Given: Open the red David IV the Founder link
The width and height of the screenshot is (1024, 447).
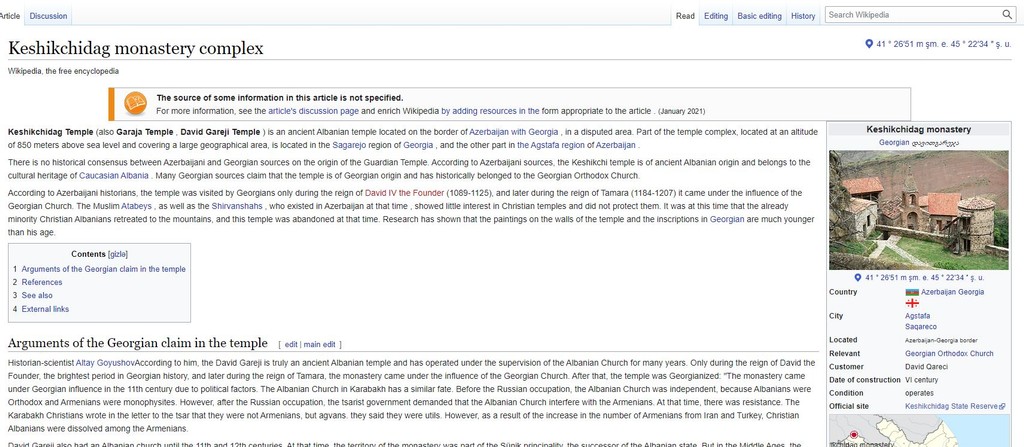Looking at the screenshot, I should click(404, 193).
